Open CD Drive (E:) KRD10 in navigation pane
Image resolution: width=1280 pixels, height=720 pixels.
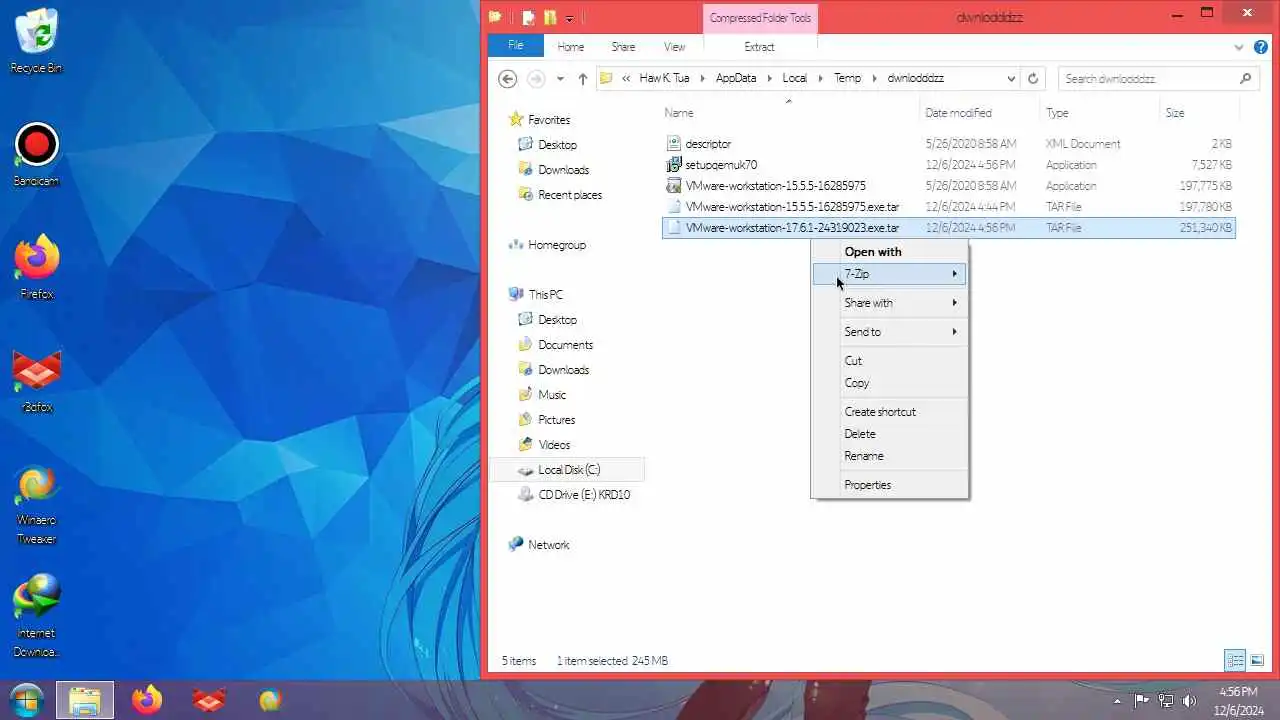[x=575, y=495]
